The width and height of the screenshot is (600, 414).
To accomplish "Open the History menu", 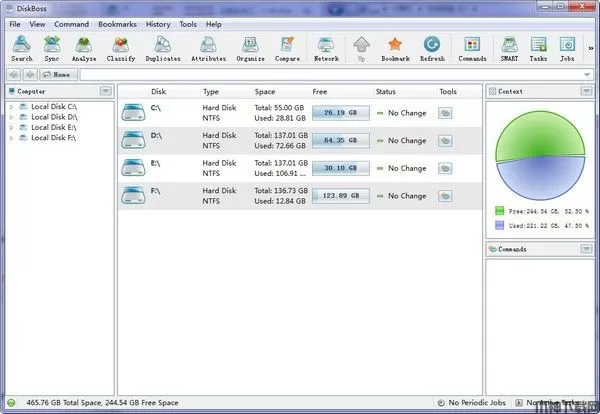I will pos(157,23).
